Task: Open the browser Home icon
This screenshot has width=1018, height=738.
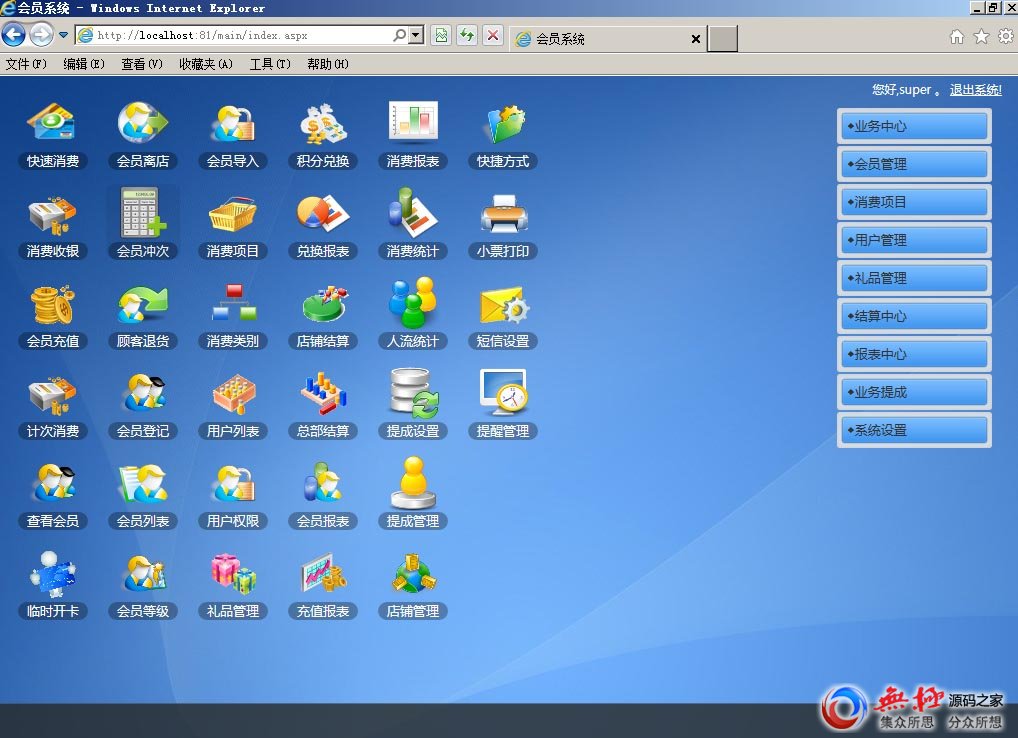Action: pos(956,36)
